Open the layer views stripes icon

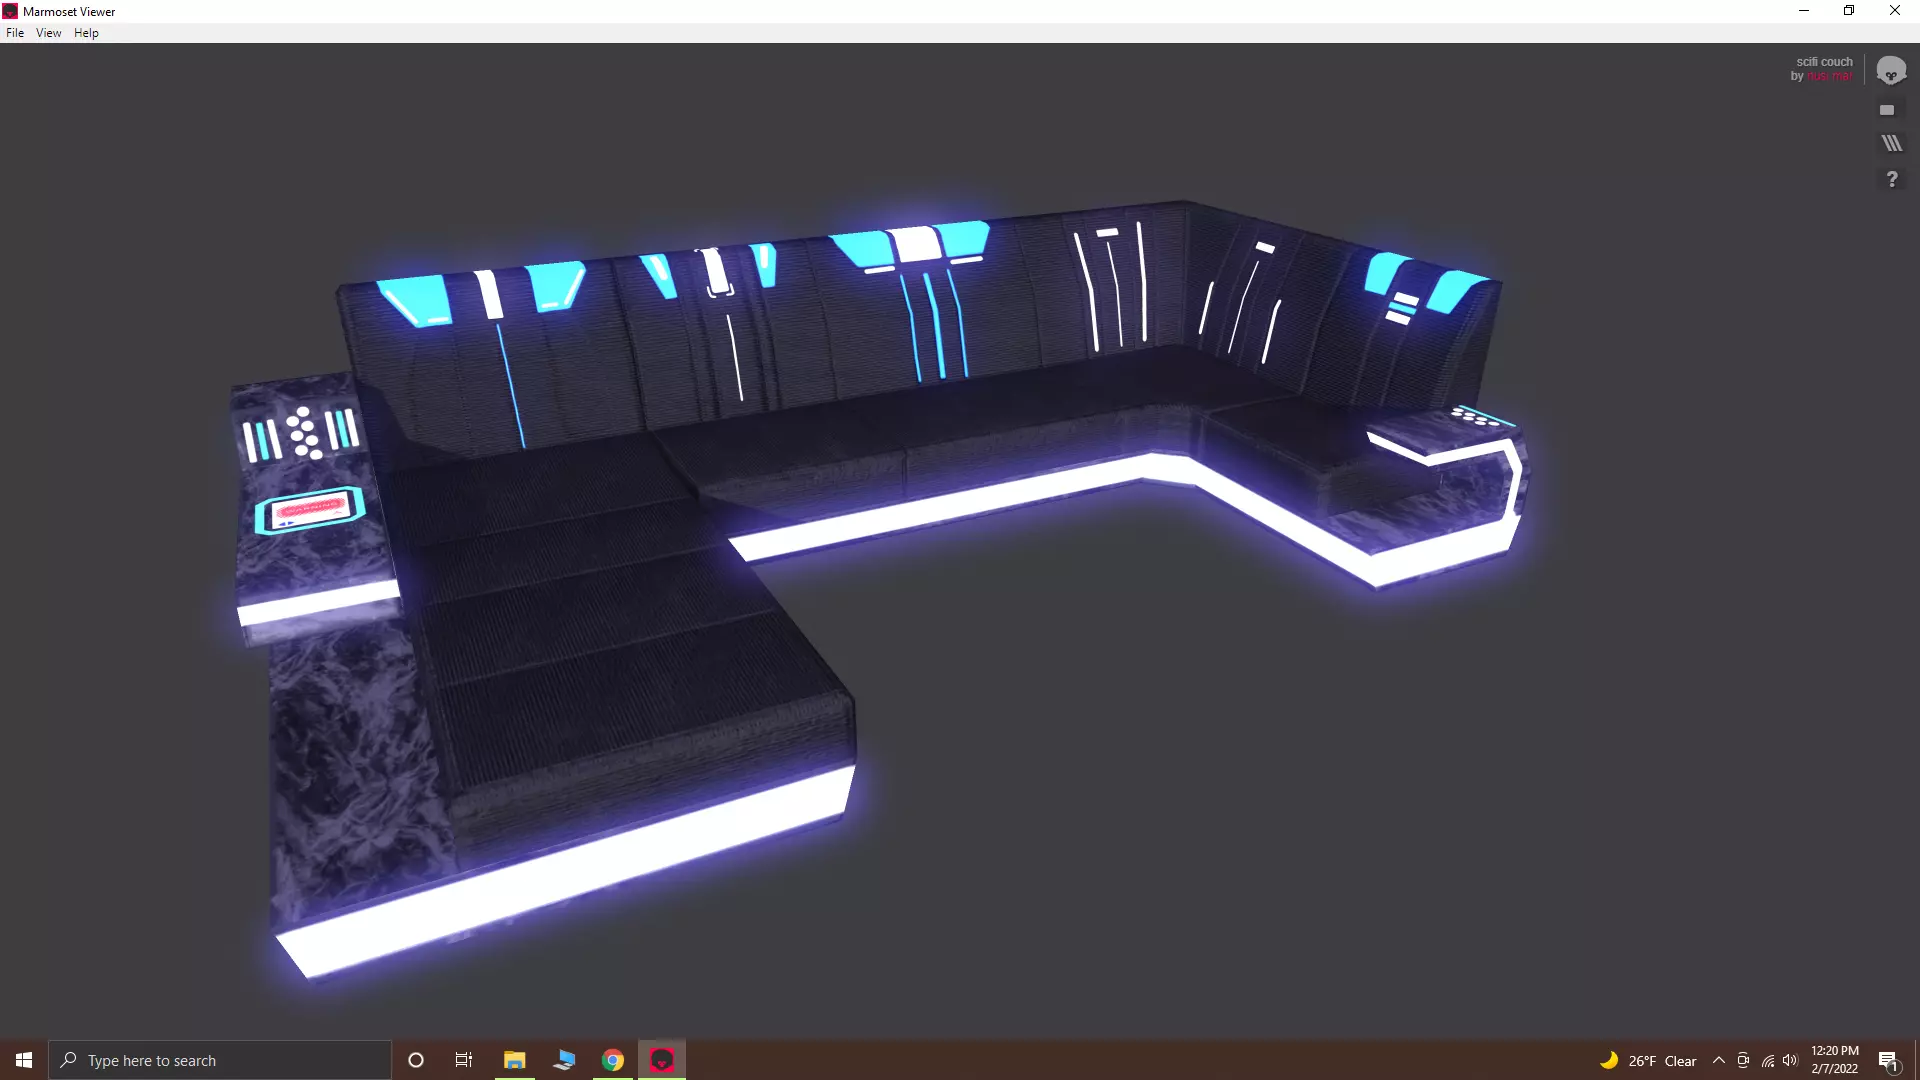coord(1891,143)
